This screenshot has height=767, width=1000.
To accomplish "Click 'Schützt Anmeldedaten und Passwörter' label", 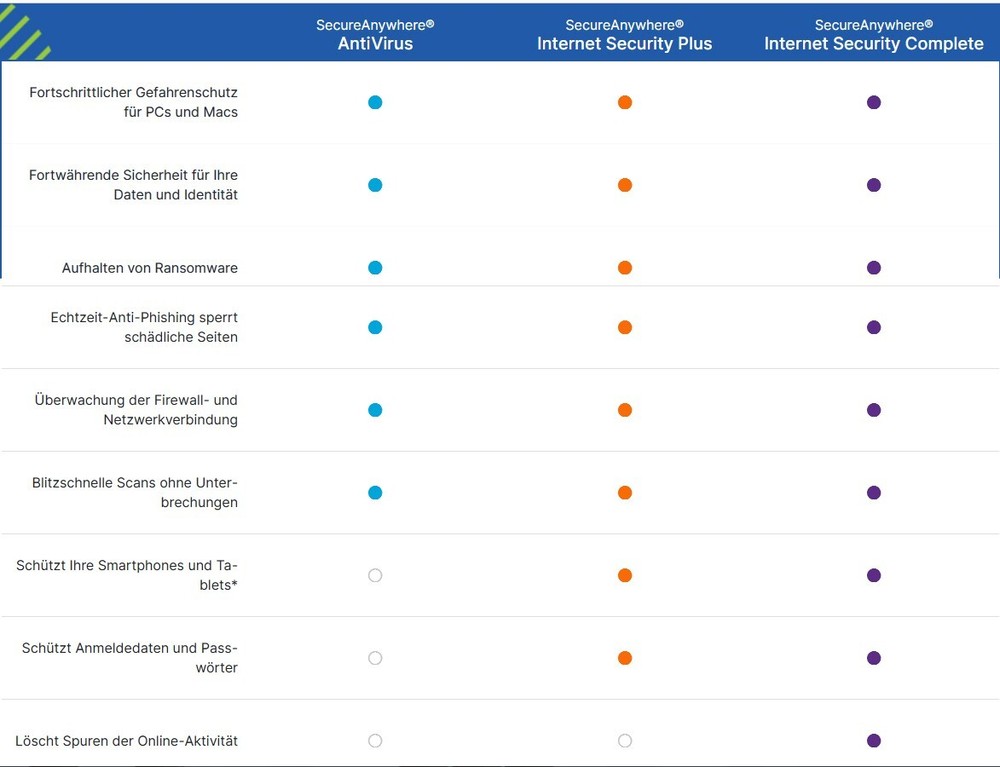I will 130,658.
